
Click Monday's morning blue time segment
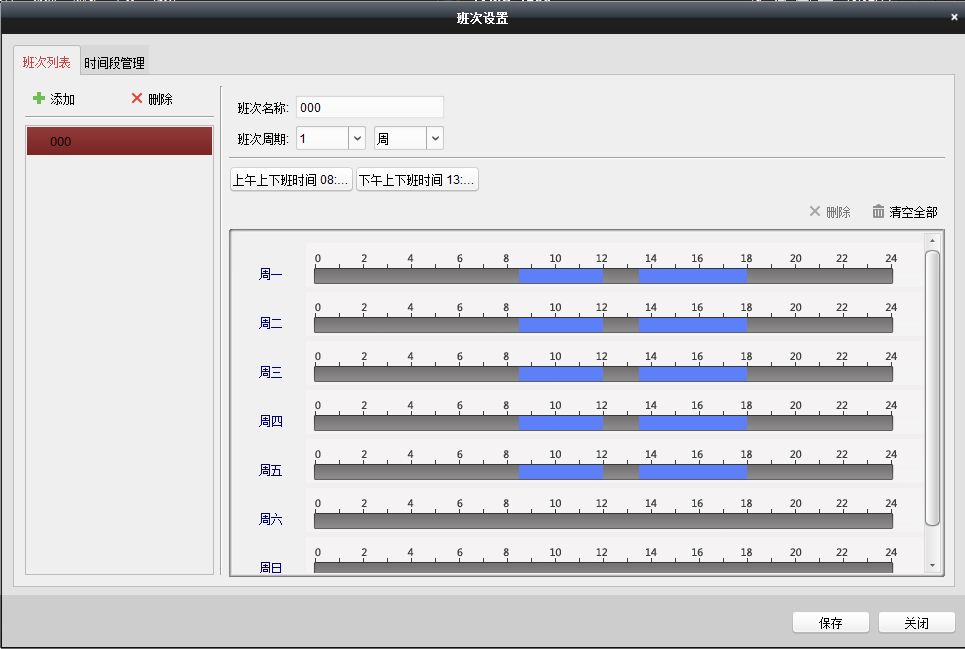click(560, 276)
